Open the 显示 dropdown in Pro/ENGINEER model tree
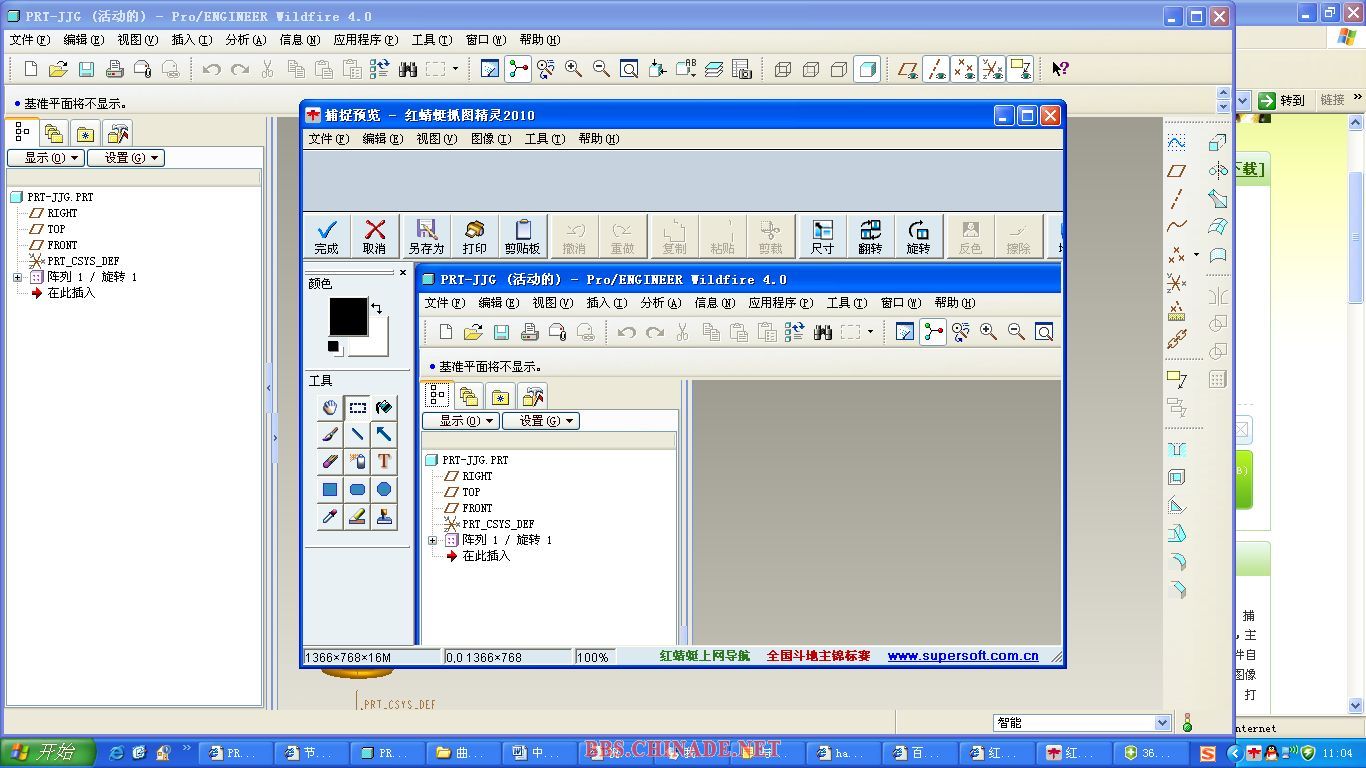This screenshot has height=768, width=1366. click(x=46, y=158)
